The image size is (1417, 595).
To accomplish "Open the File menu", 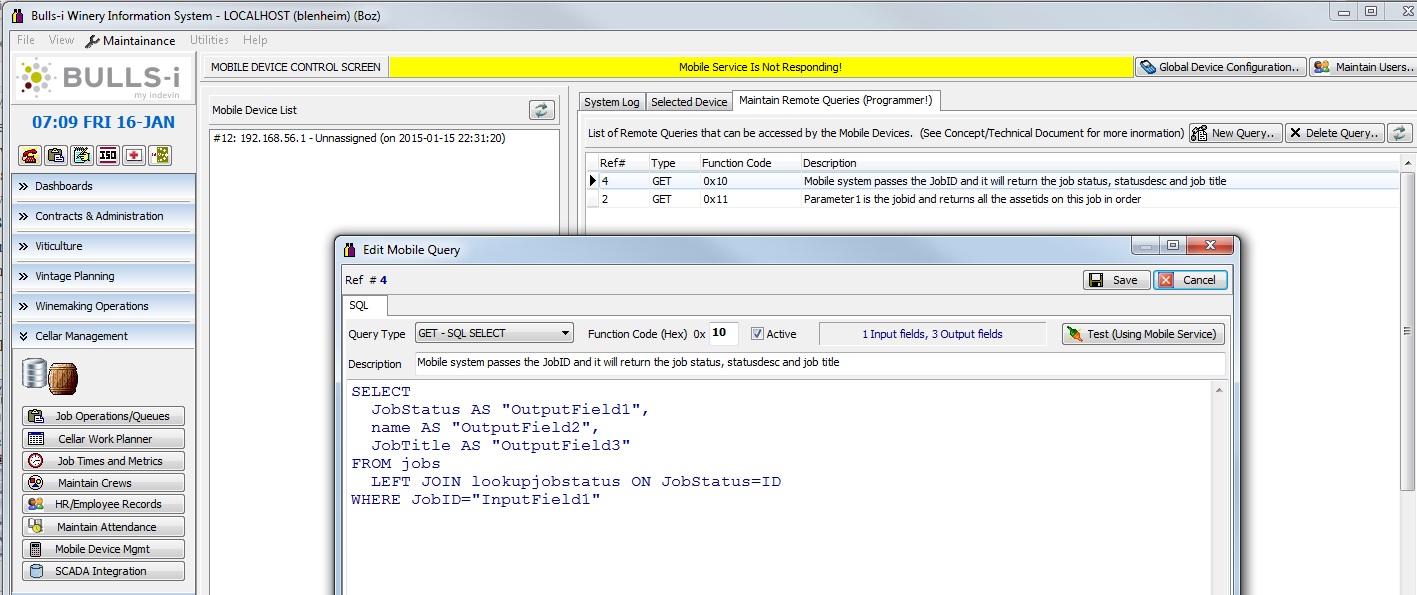I will coord(26,40).
